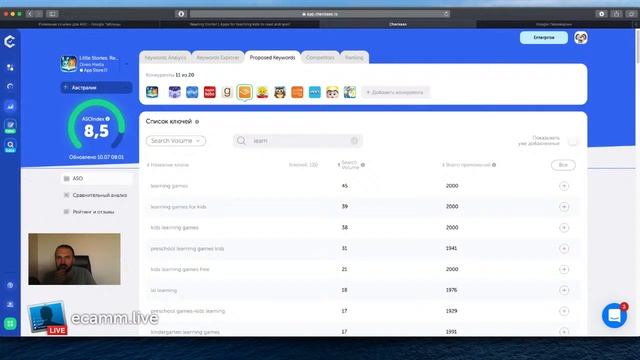Viewport: 640px width, 360px height.
Task: Sort by Search Volume column header
Action: 349,165
